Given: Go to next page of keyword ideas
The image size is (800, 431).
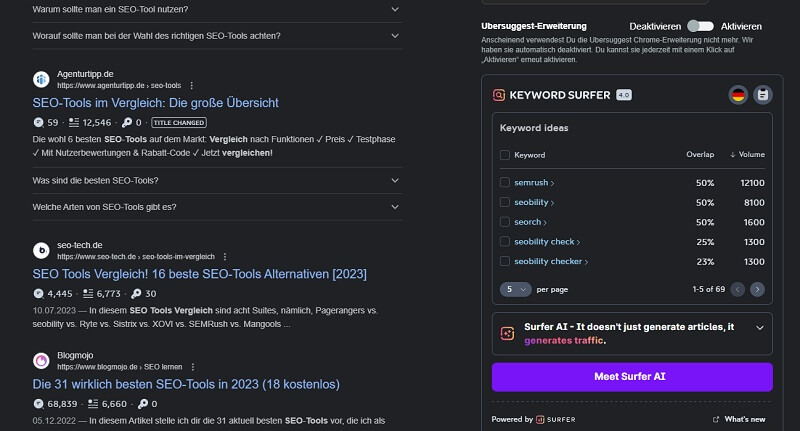Looking at the screenshot, I should [757, 289].
